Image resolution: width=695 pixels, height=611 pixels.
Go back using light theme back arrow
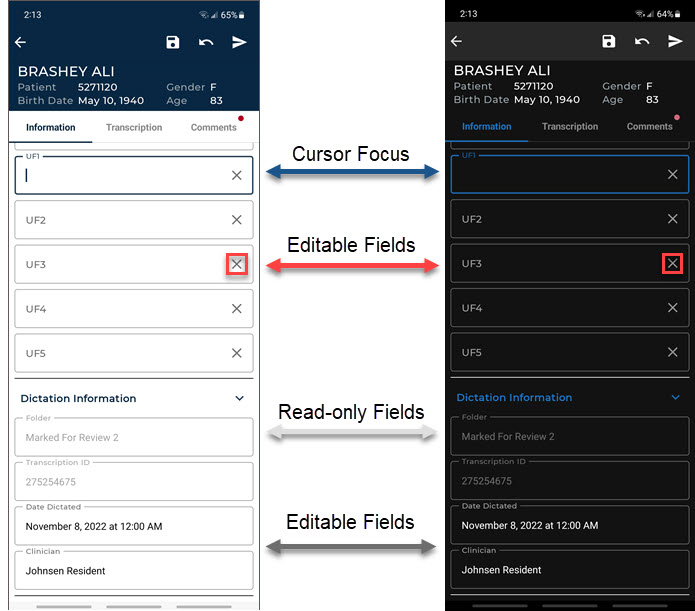20,42
